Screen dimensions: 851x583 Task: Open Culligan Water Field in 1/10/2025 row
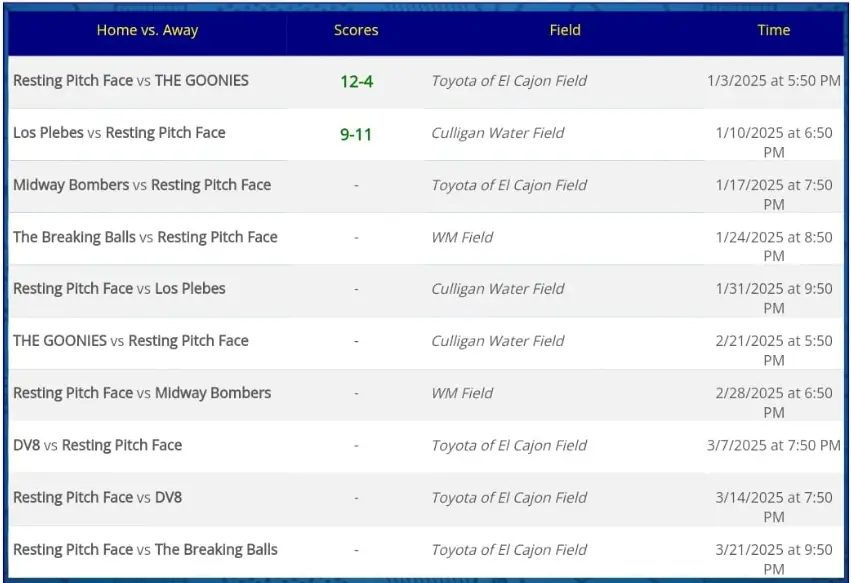tap(498, 133)
